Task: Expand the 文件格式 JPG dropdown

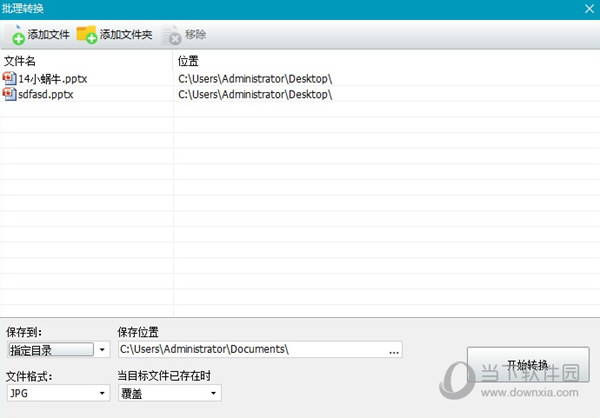Action: coord(103,394)
